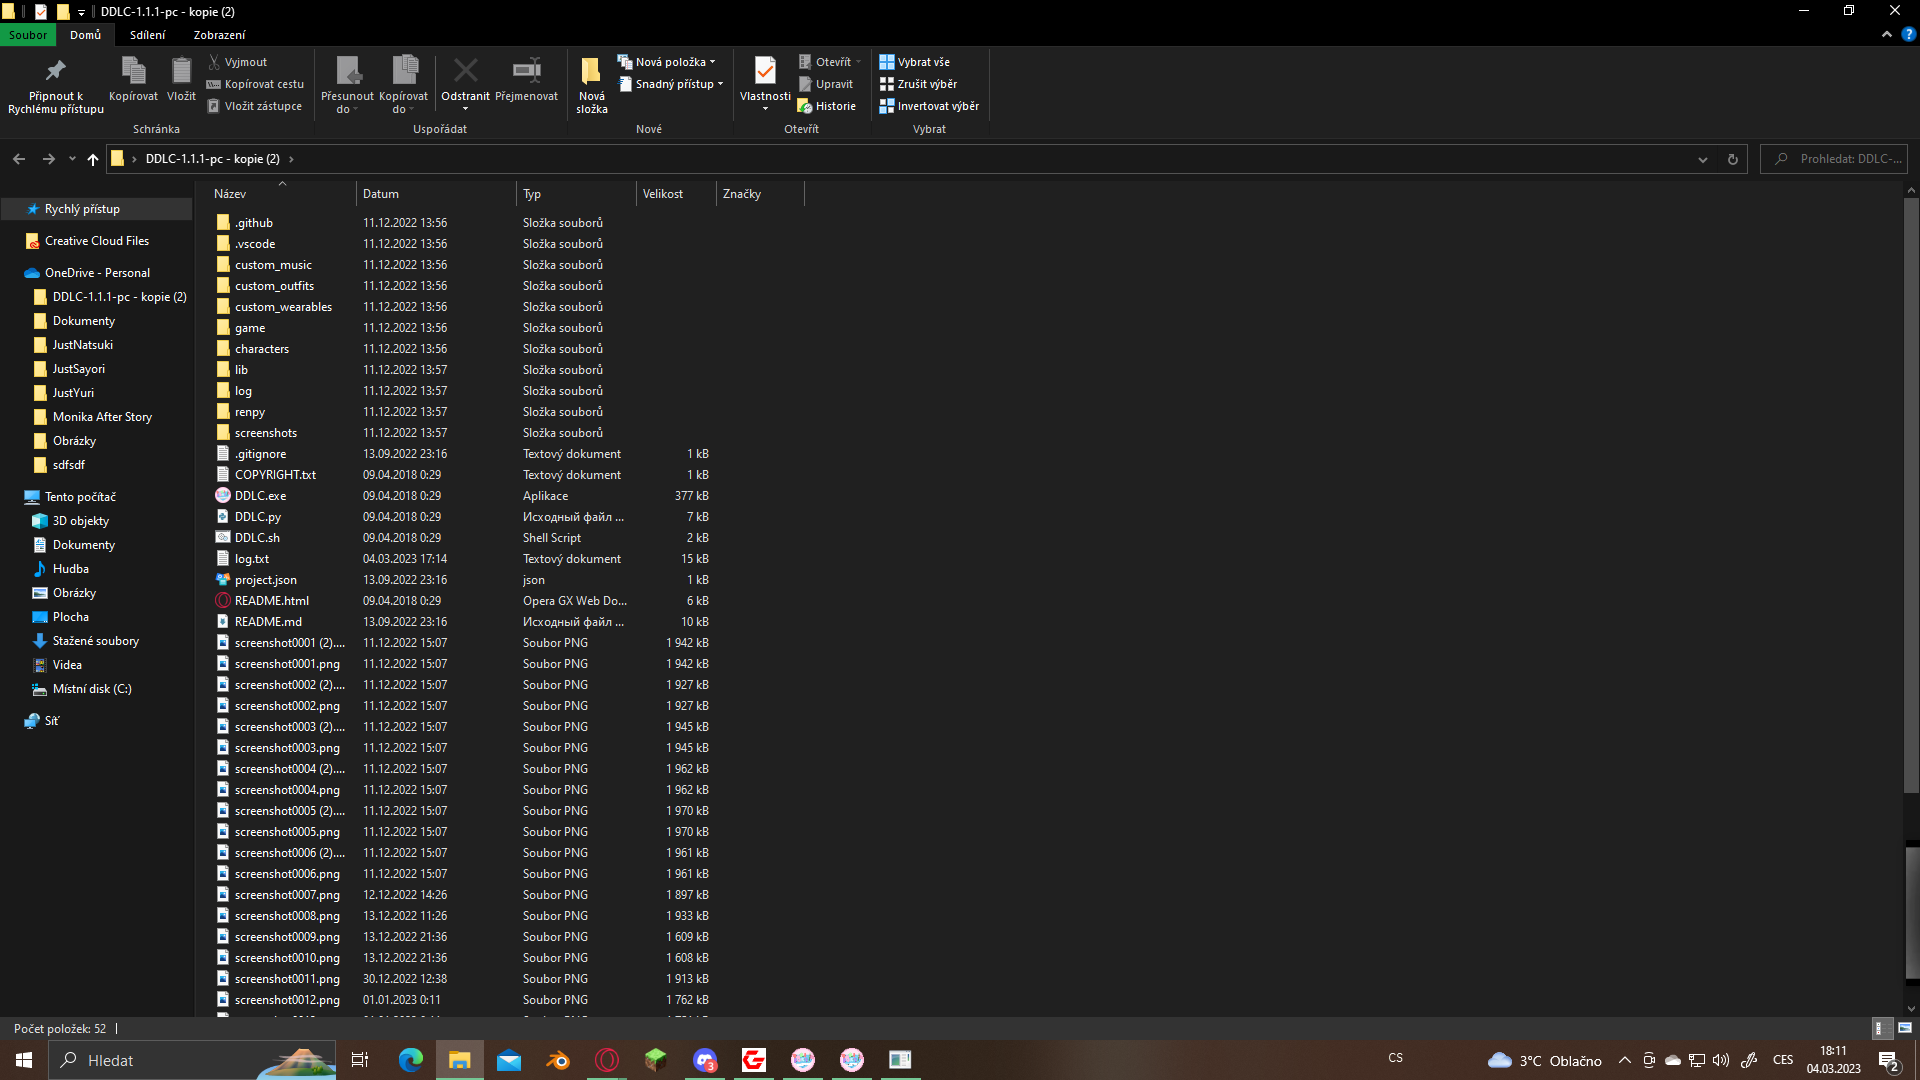Click Vybrat vše to select all files
This screenshot has width=1920, height=1080.
click(x=915, y=61)
